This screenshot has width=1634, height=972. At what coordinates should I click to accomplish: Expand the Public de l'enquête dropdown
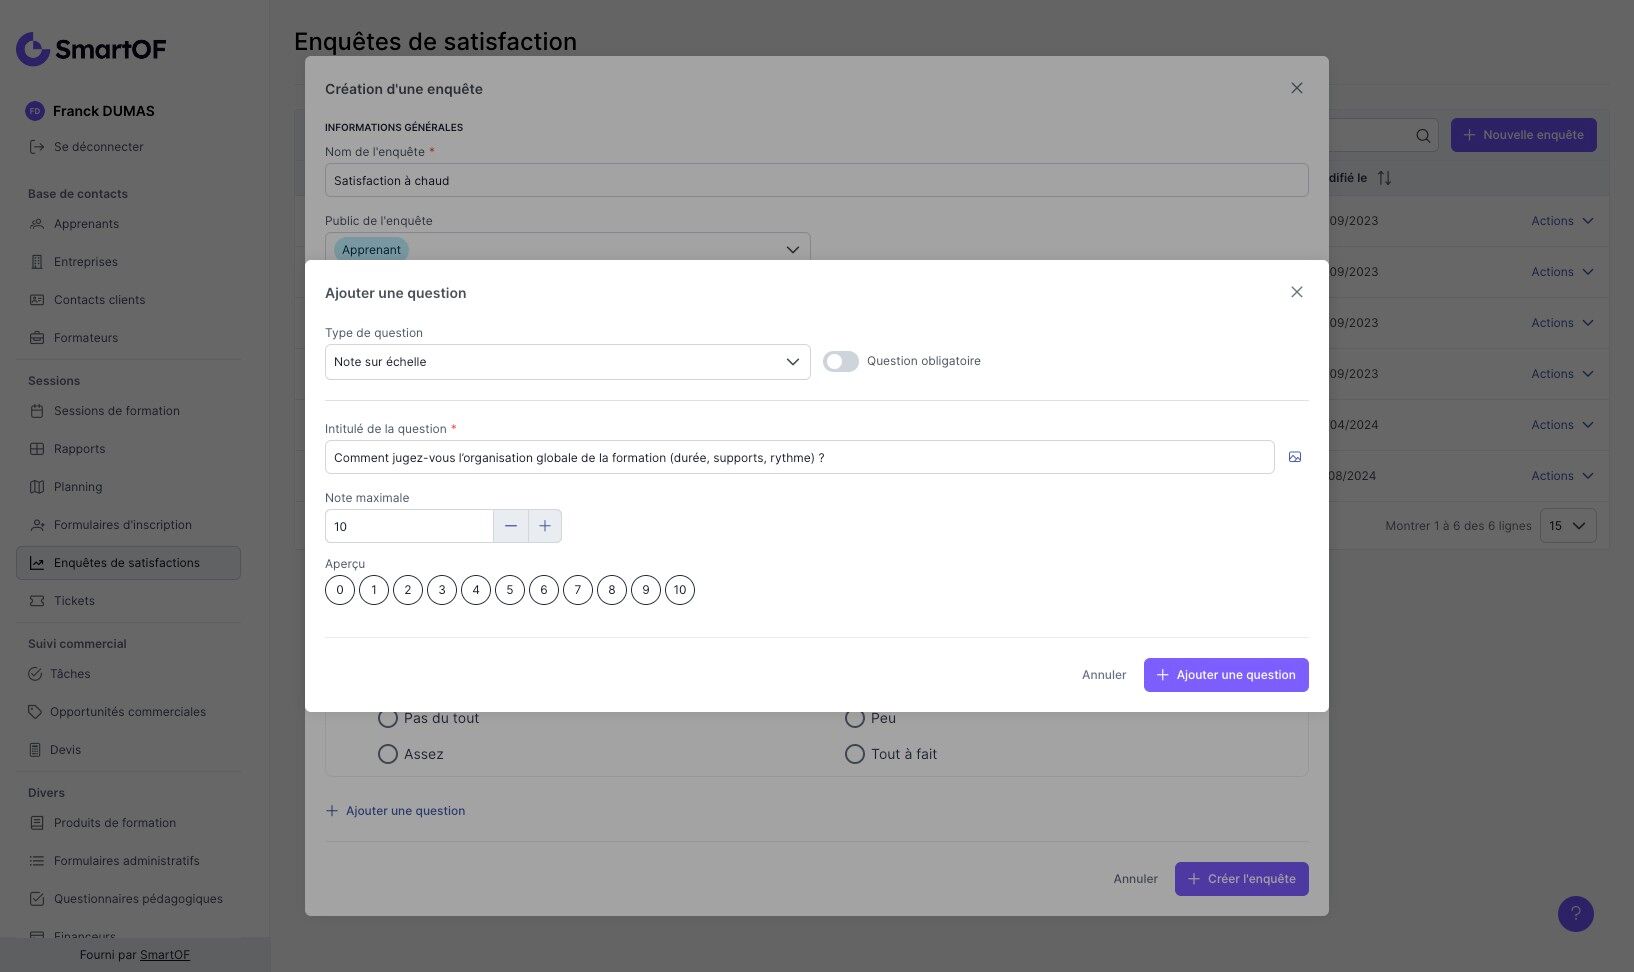point(792,249)
